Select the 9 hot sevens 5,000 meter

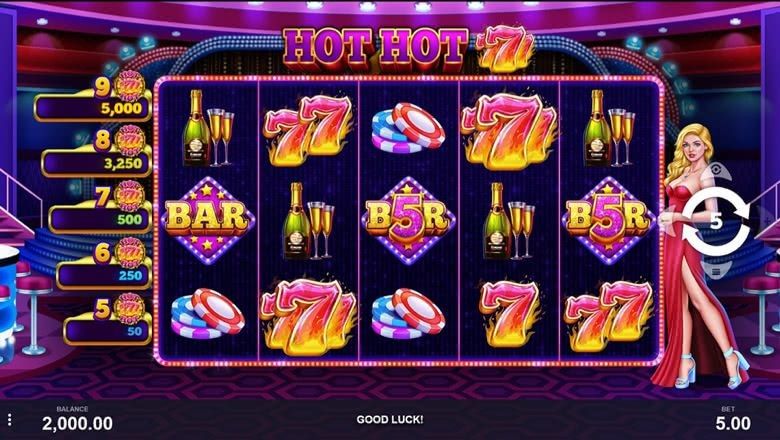pos(93,101)
